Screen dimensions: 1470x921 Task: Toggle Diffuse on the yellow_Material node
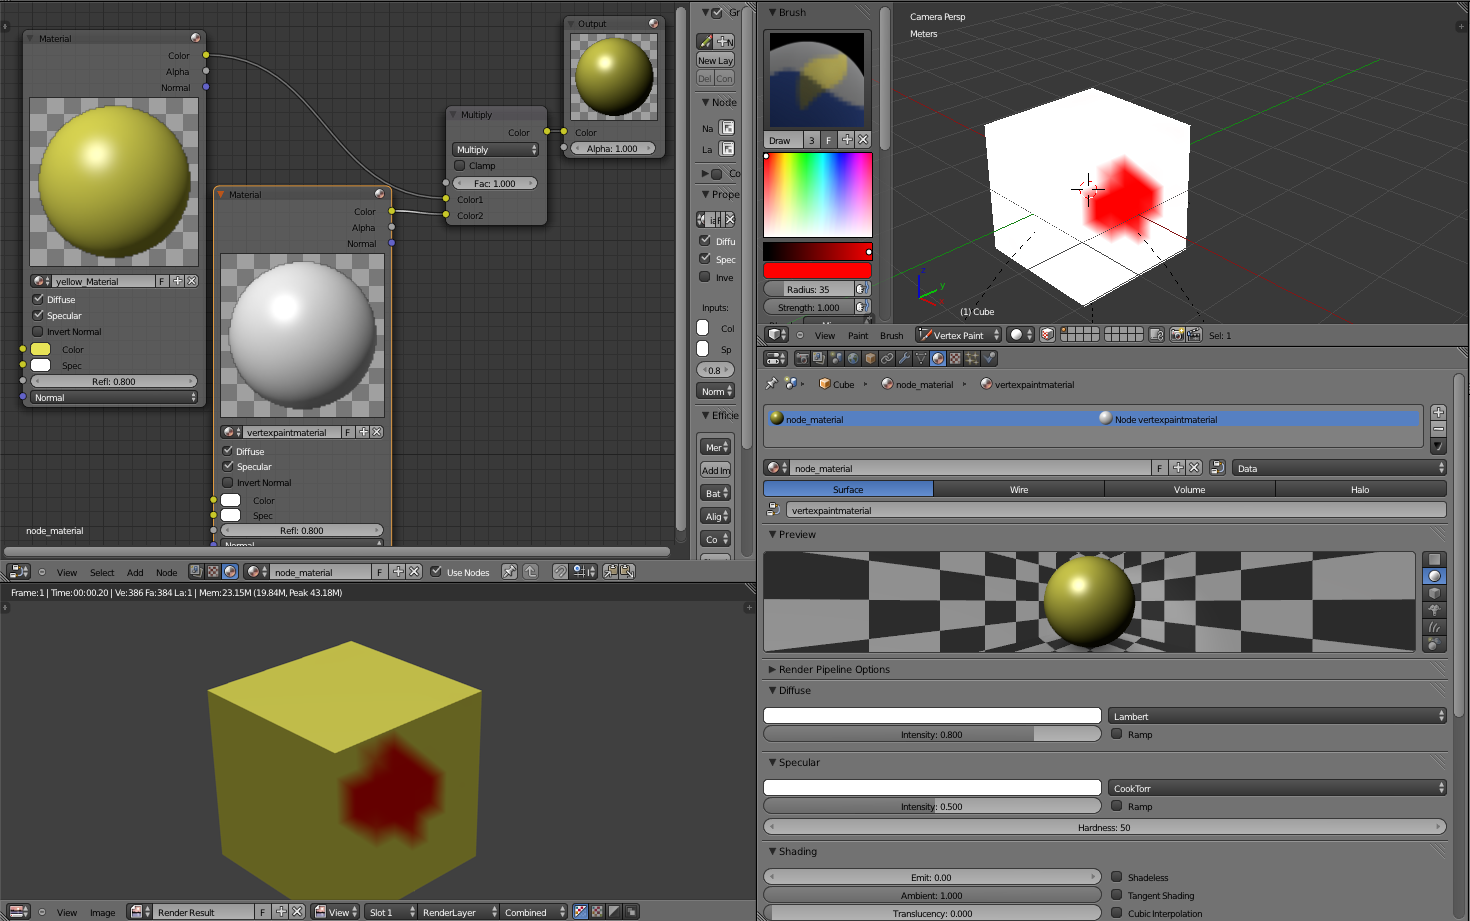tap(38, 299)
